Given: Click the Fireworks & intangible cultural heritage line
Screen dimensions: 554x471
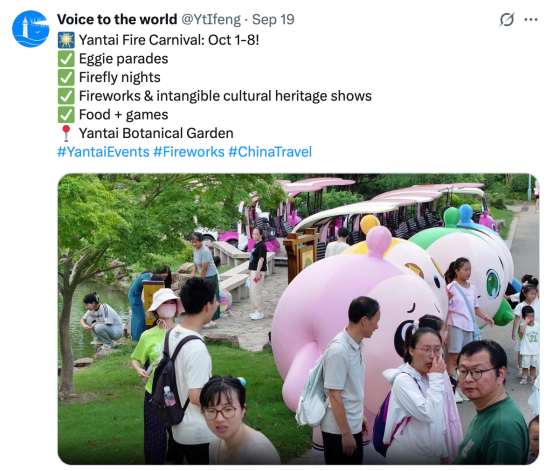Looking at the screenshot, I should click(225, 96).
